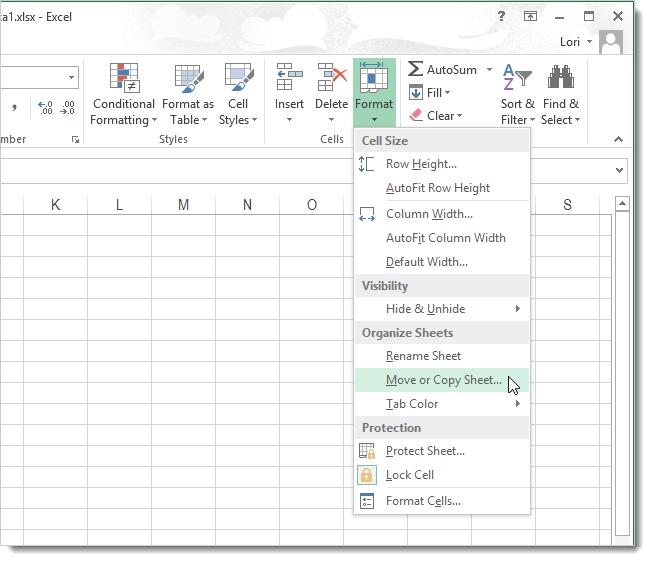Choose Column Width menu item
650x561 pixels.
(x=442, y=214)
